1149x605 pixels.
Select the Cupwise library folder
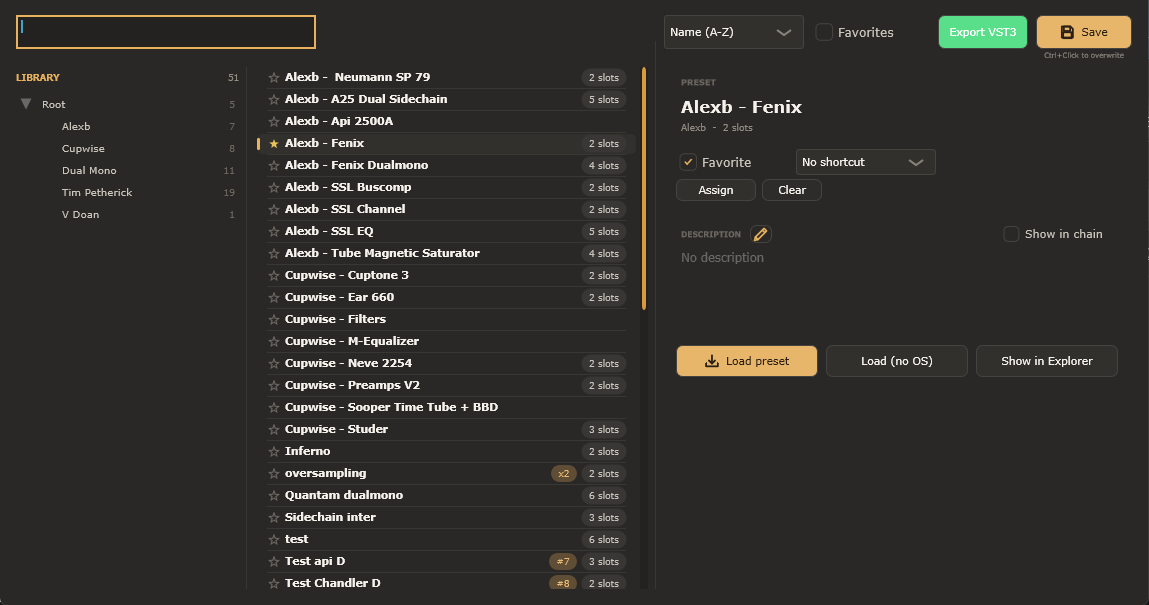[x=84, y=149]
